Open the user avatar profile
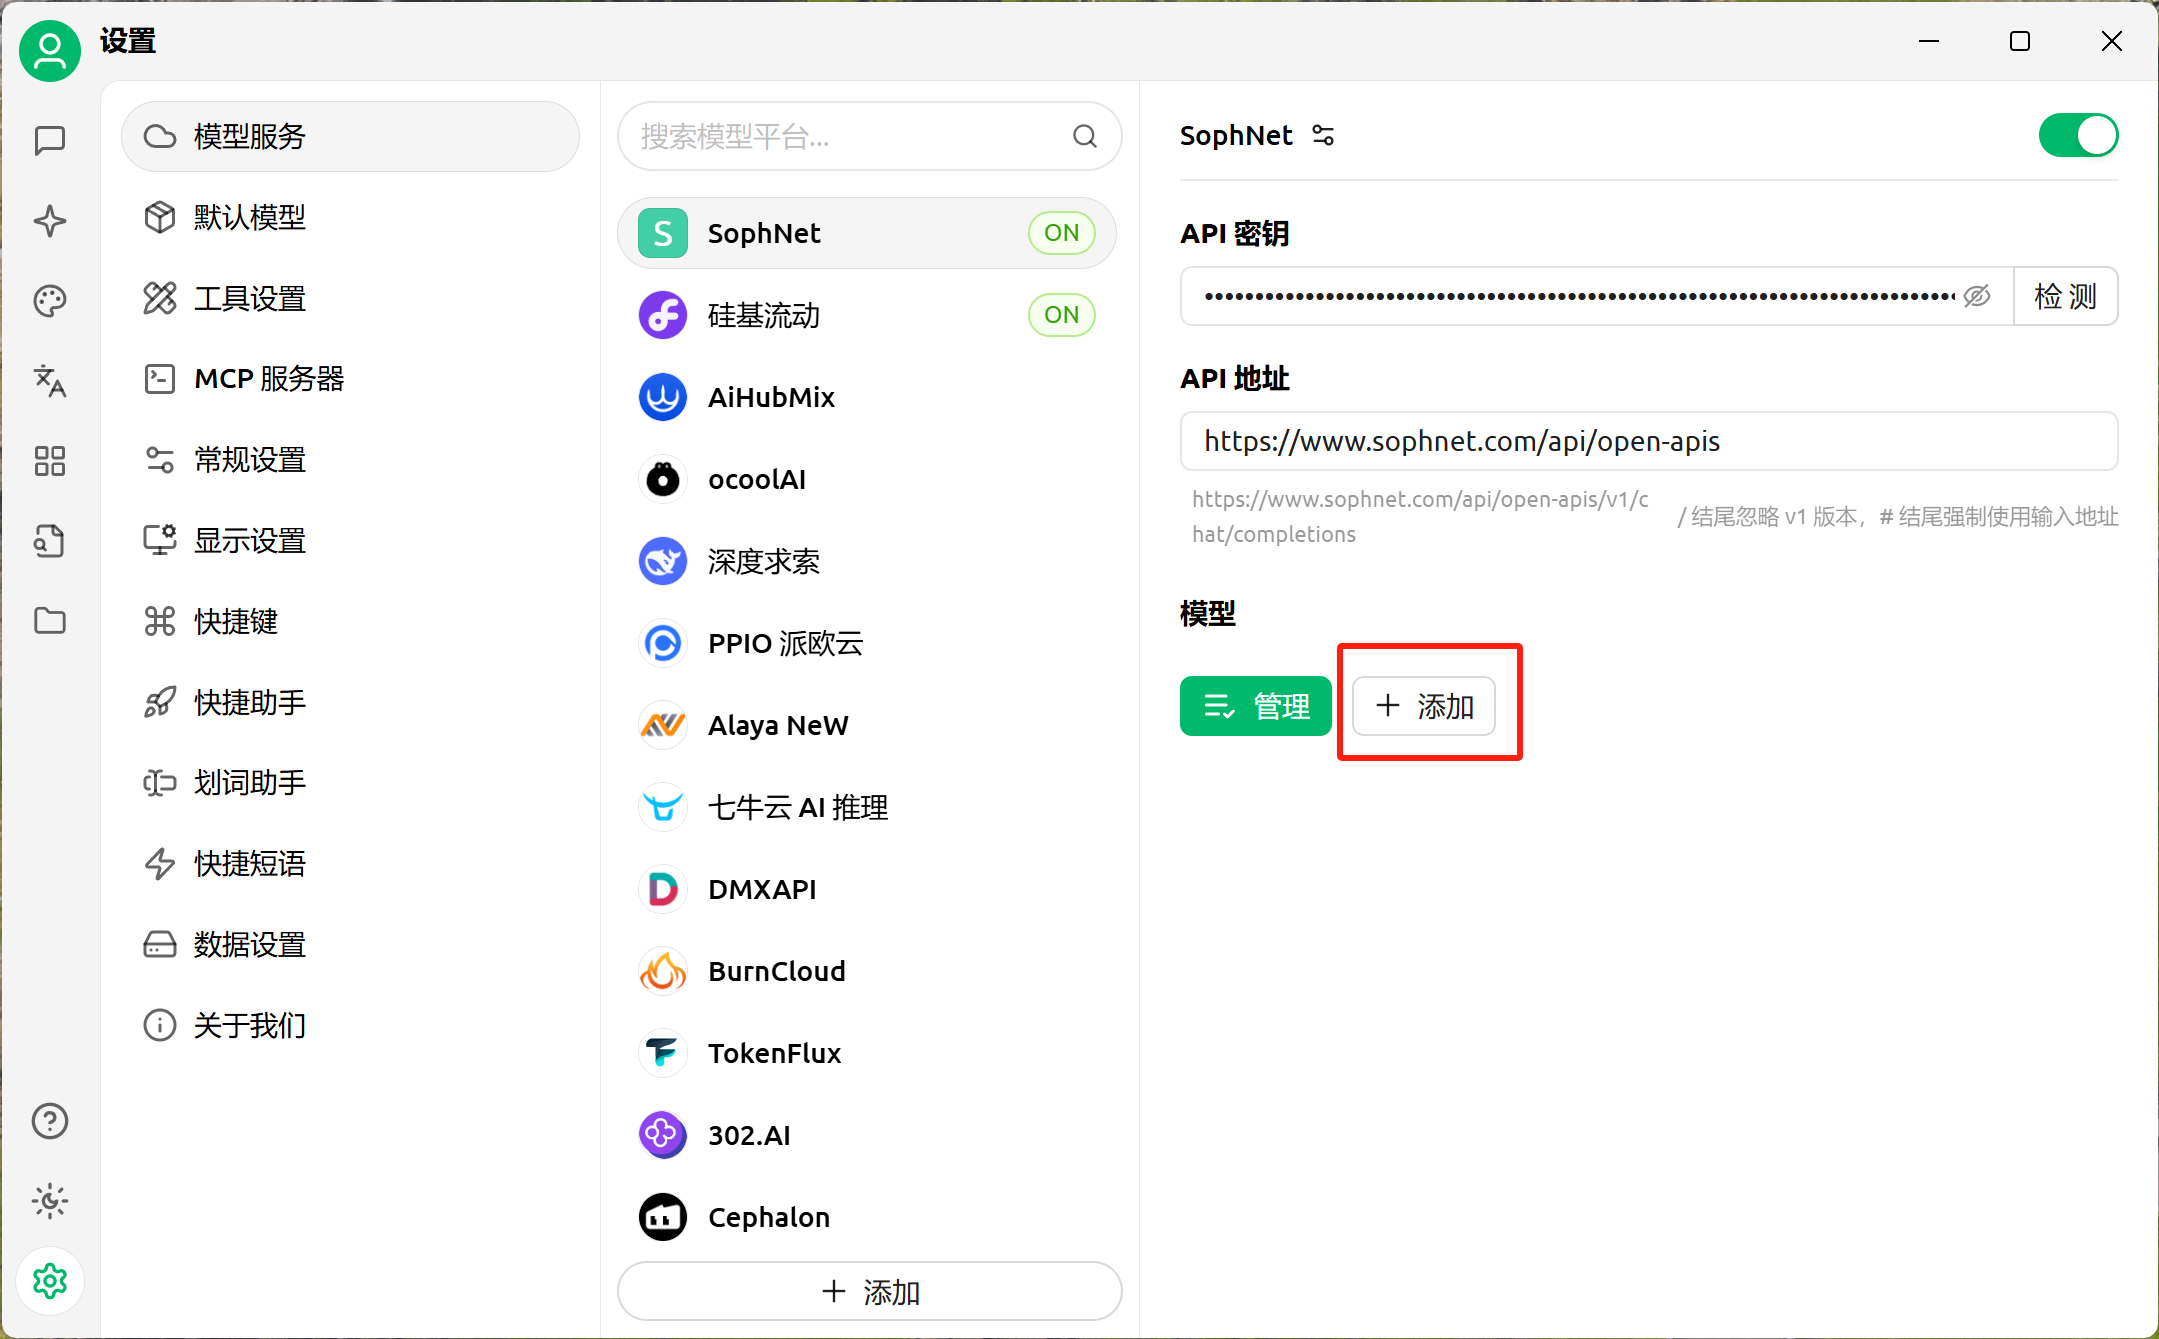 [x=49, y=51]
